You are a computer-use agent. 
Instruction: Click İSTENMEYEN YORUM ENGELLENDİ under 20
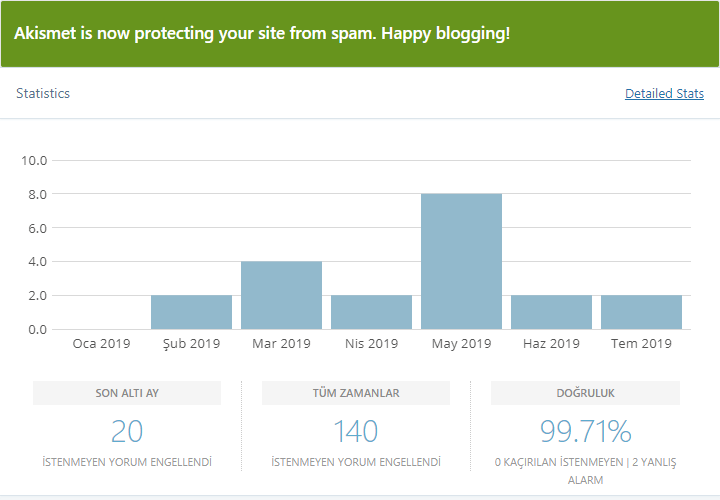pyautogui.click(x=127, y=462)
